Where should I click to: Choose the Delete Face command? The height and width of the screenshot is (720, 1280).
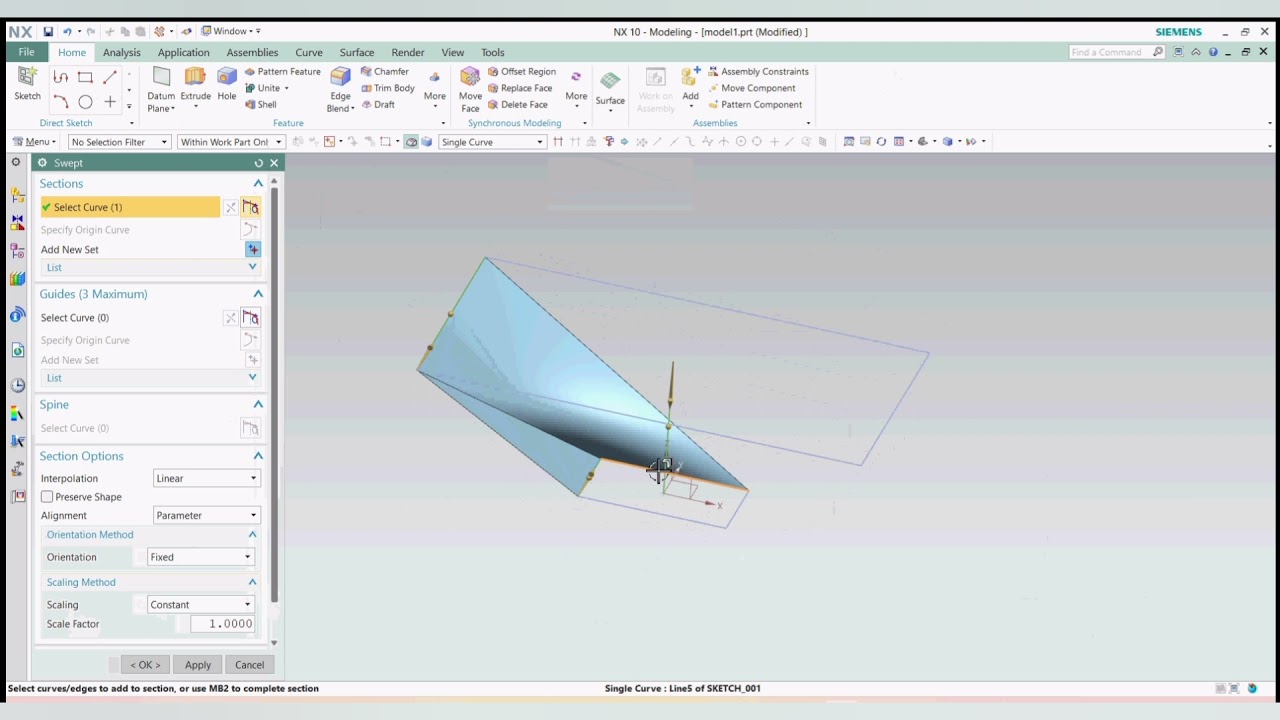tap(517, 104)
